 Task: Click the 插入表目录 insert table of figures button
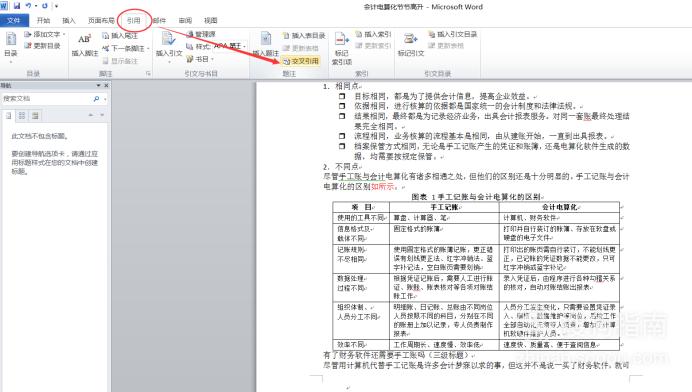(x=304, y=36)
